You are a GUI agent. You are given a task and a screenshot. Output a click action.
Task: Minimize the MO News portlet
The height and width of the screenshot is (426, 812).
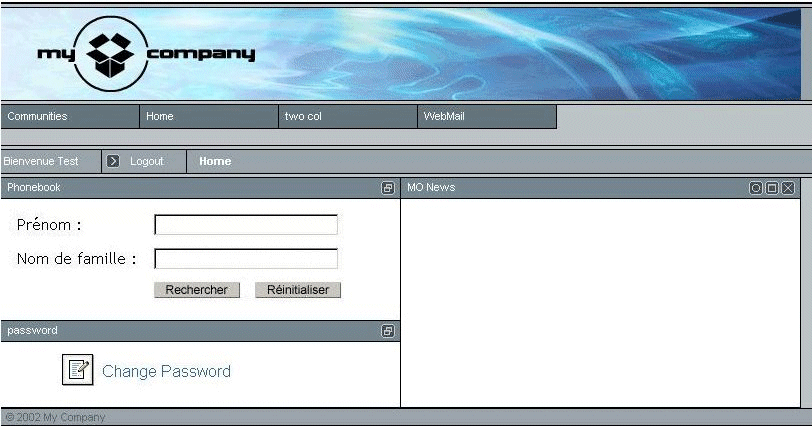click(756, 188)
